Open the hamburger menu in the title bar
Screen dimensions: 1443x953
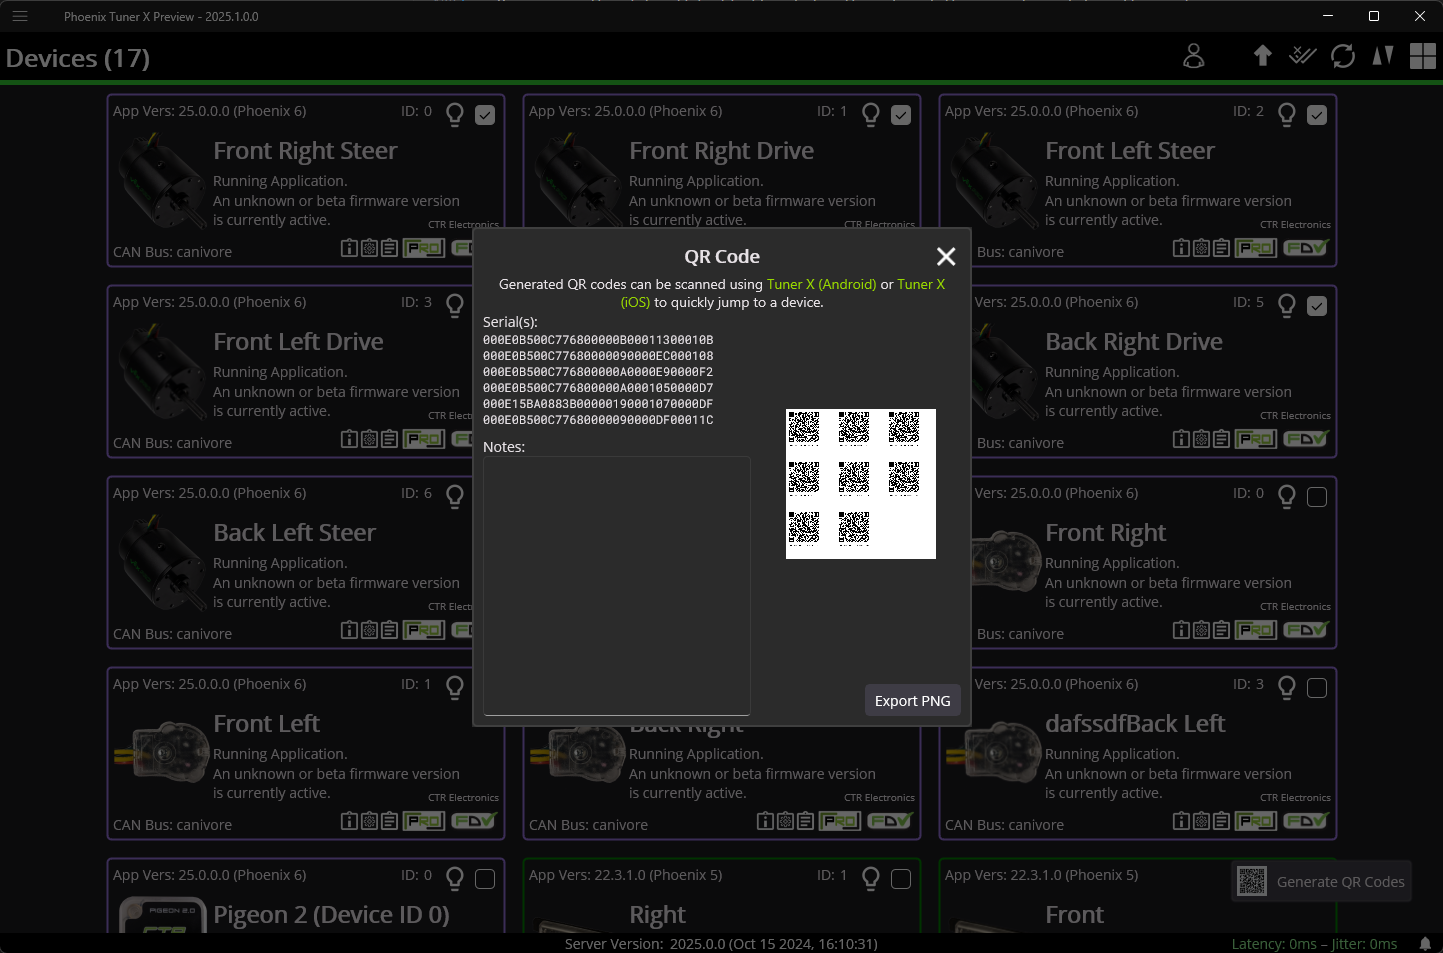tap(20, 16)
